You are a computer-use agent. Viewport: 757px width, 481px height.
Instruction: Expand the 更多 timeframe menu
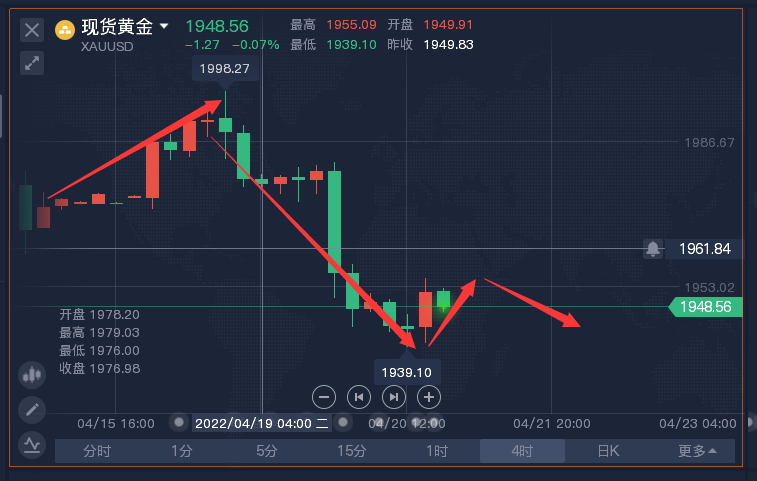(697, 451)
